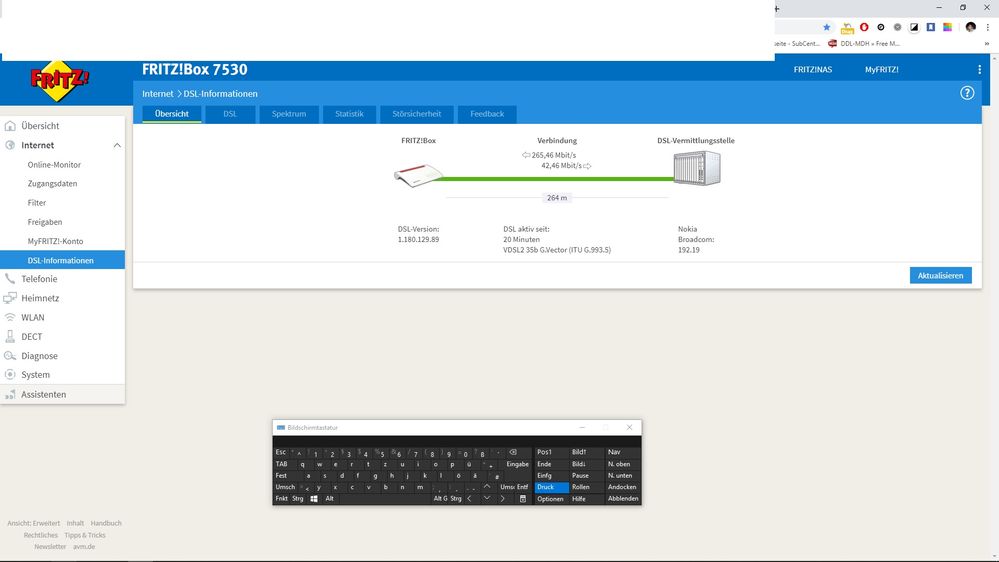Click the Assistenten wizard icon
The image size is (999, 562).
(10, 394)
